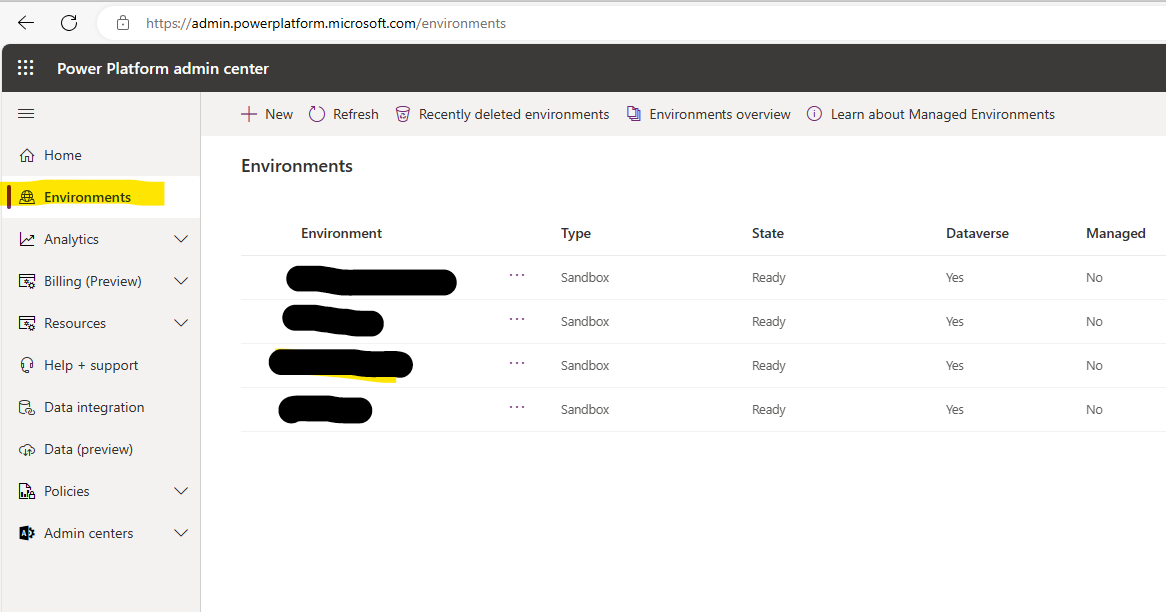Click the Data (preview) cloud icon
This screenshot has height=612, width=1168.
pos(27,450)
